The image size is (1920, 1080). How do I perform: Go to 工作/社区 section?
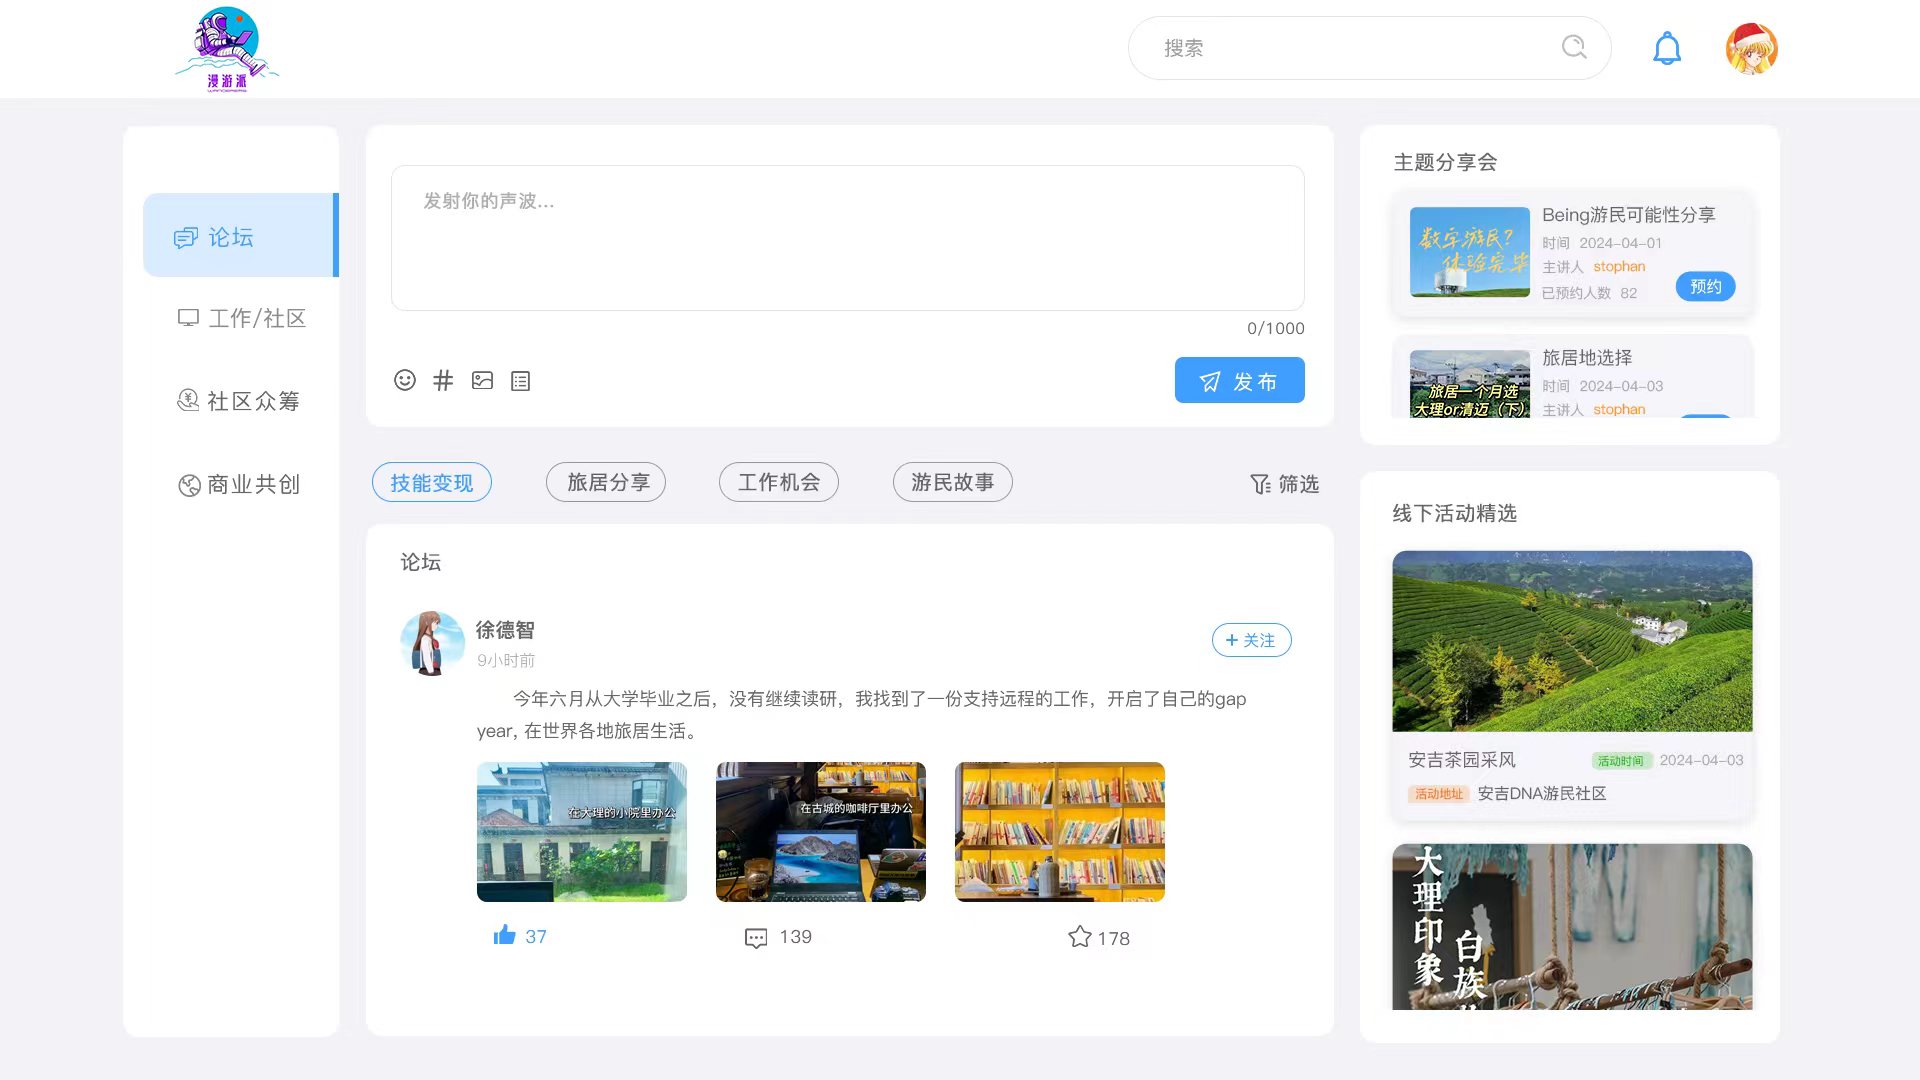pyautogui.click(x=241, y=318)
